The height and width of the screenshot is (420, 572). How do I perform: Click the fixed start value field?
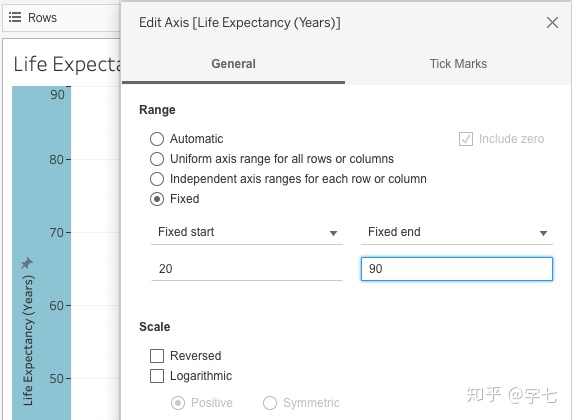(x=247, y=269)
